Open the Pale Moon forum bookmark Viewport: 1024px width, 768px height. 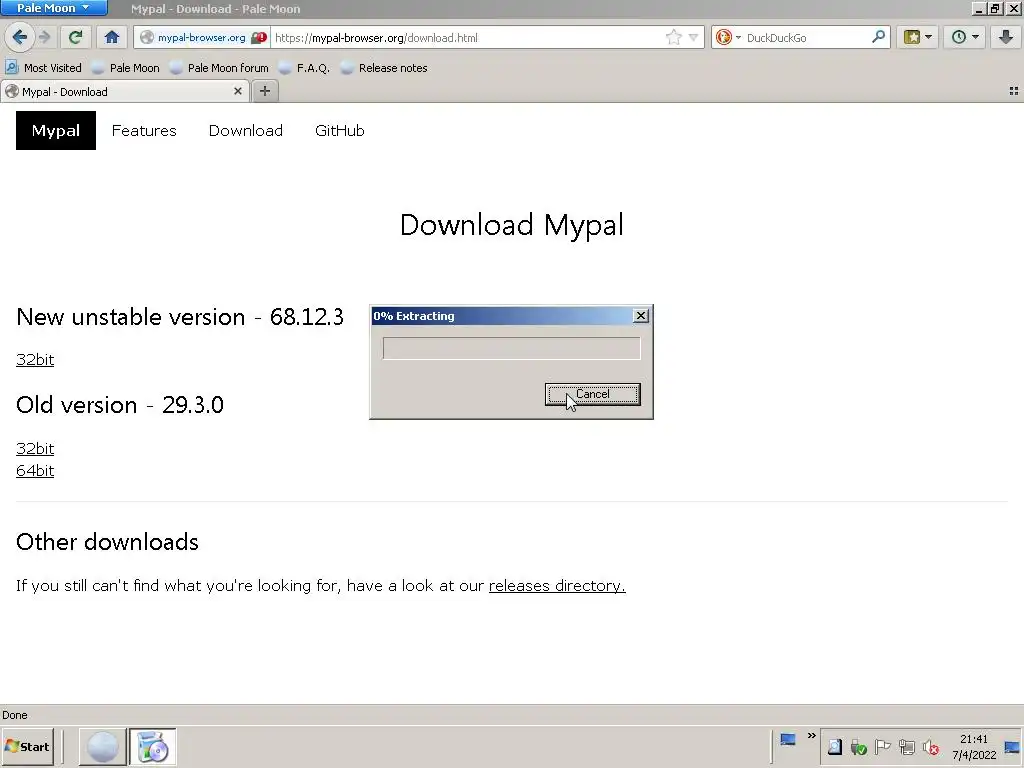click(219, 68)
